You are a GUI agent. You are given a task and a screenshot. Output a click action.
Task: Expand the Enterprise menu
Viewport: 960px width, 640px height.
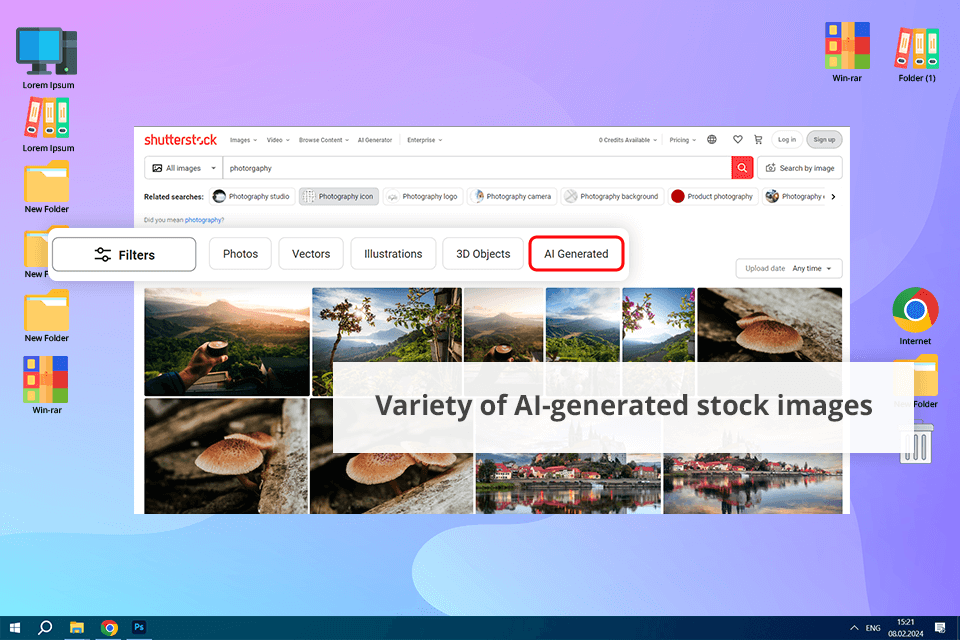pyautogui.click(x=424, y=140)
